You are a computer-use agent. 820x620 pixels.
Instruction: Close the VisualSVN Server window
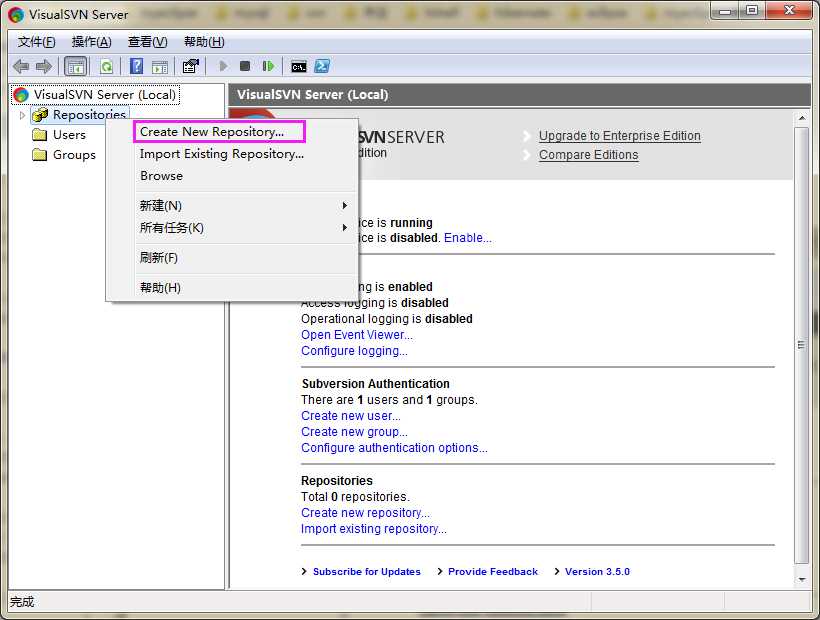[790, 11]
